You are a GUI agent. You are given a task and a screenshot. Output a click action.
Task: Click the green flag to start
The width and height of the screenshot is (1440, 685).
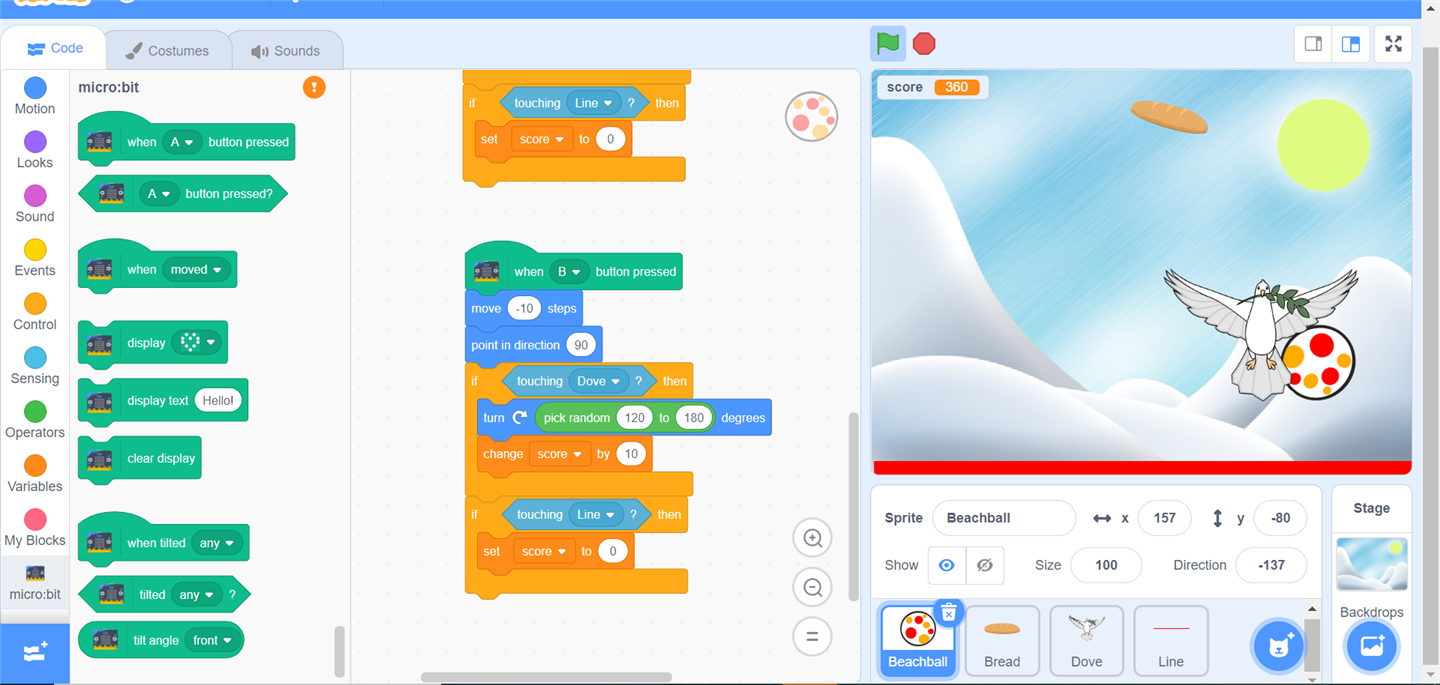(888, 44)
